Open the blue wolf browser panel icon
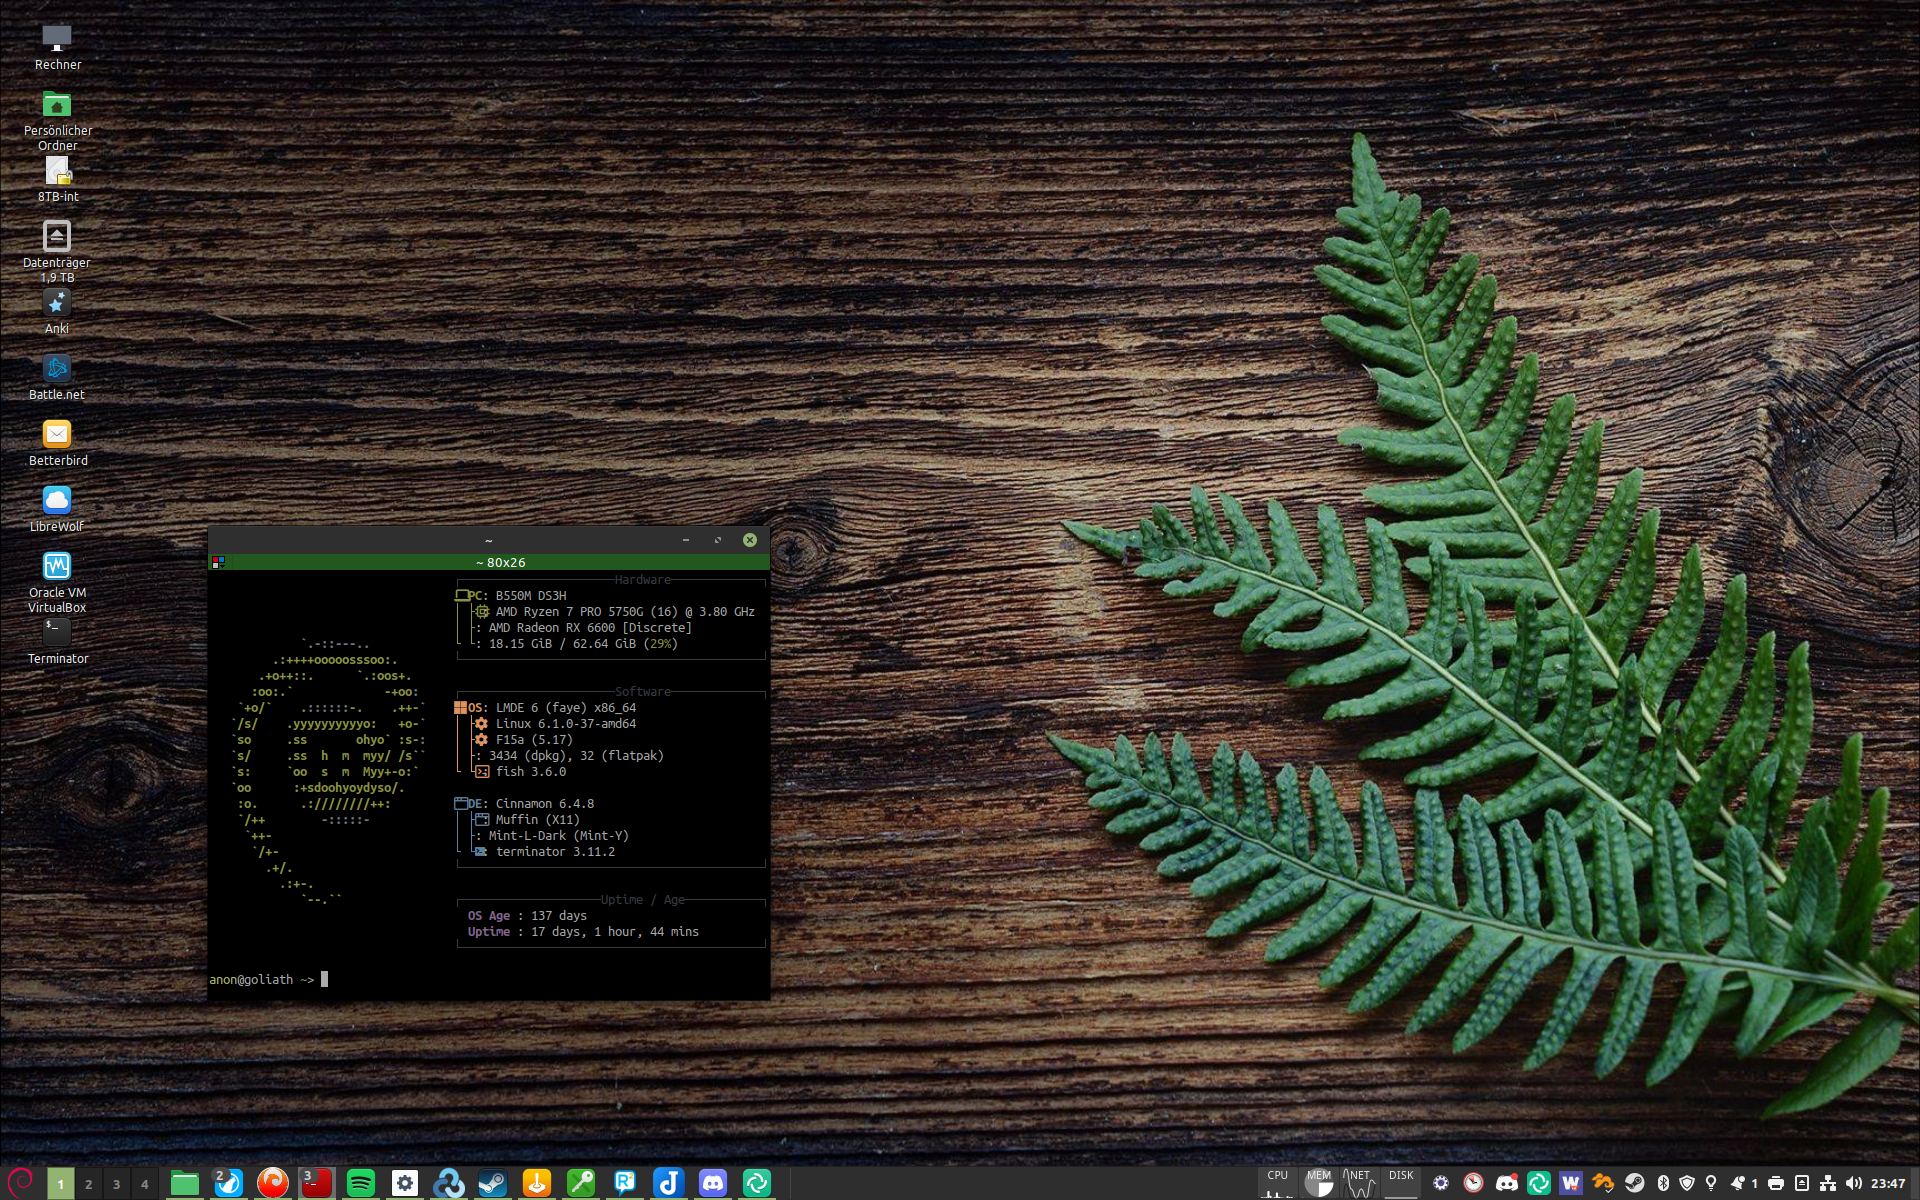This screenshot has height=1200, width=1920. click(x=229, y=1184)
